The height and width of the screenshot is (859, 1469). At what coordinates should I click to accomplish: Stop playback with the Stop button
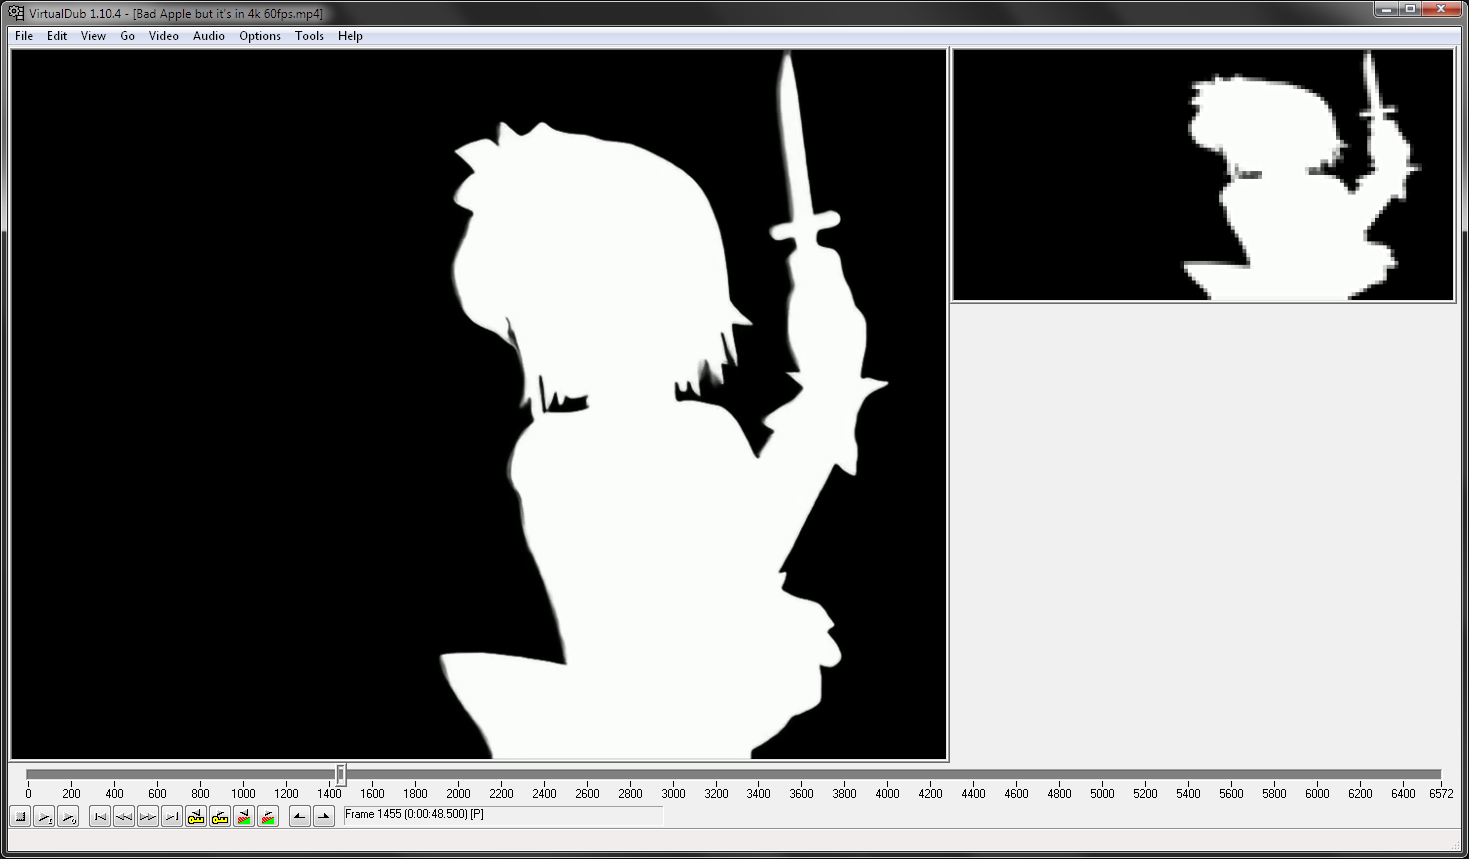20,817
